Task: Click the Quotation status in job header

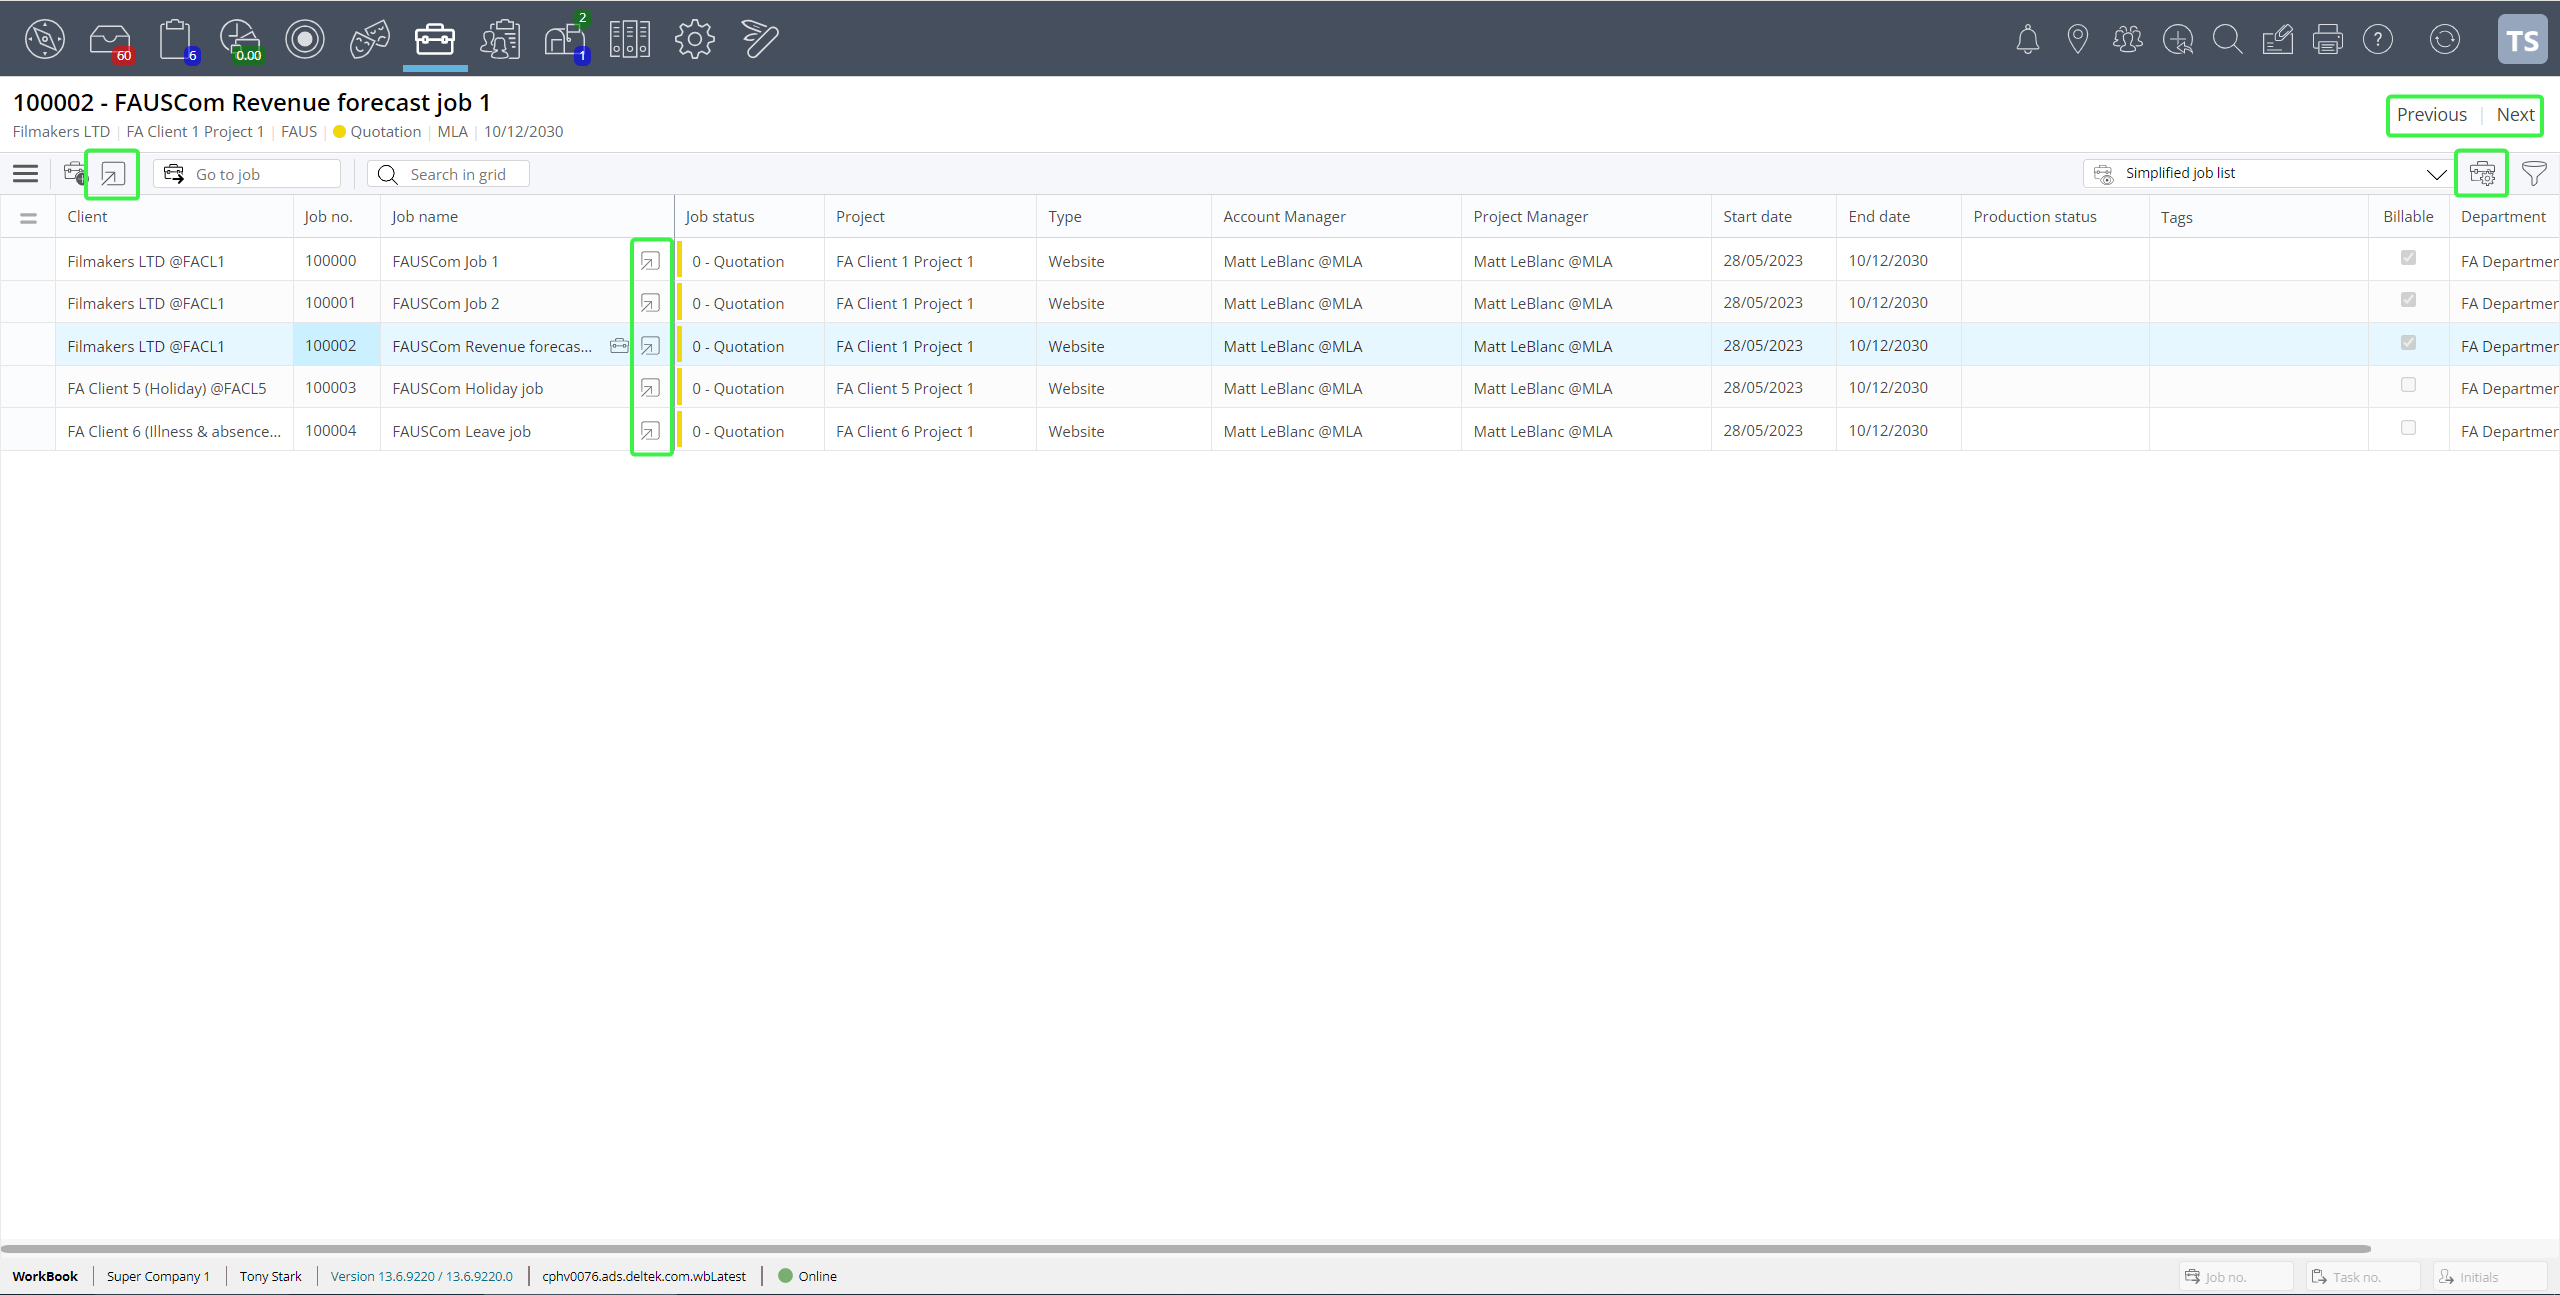Action: coord(377,132)
